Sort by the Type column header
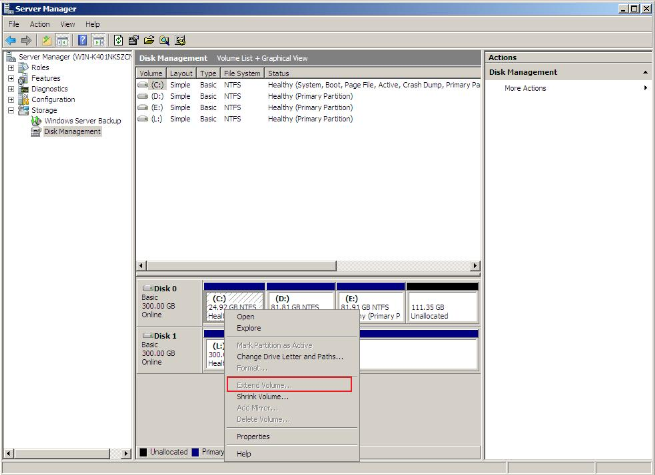This screenshot has height=475, width=655. click(x=208, y=73)
